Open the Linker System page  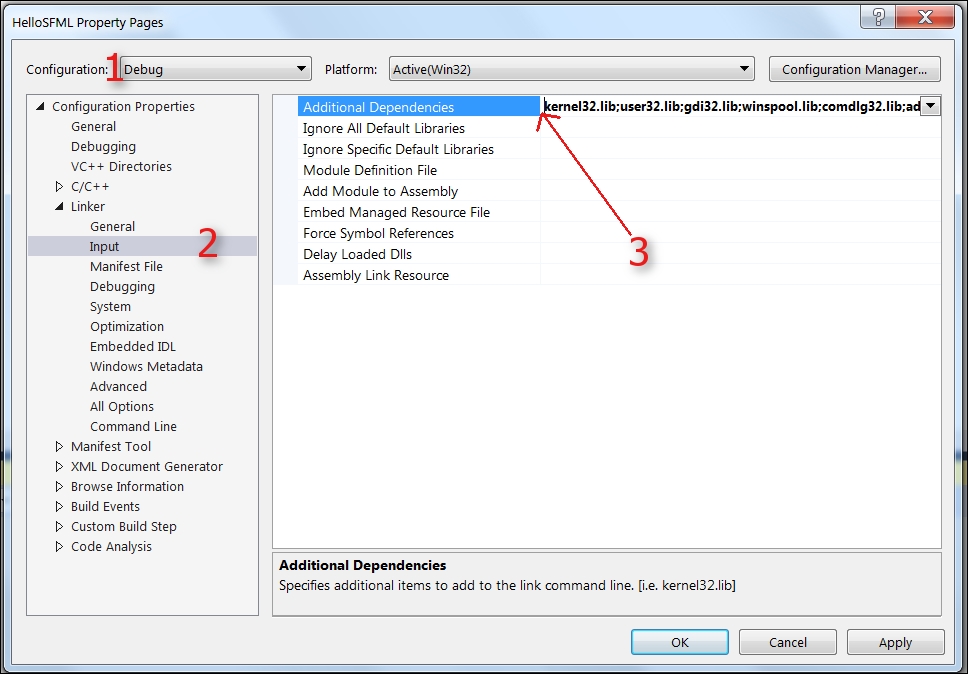[x=110, y=307]
